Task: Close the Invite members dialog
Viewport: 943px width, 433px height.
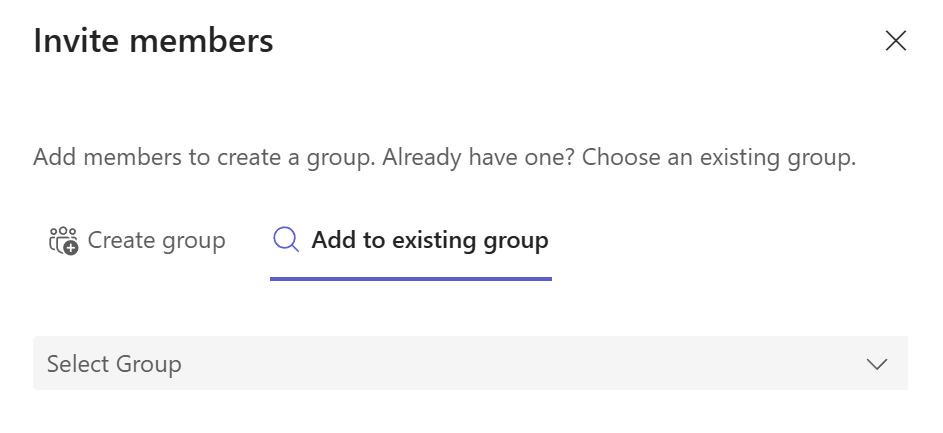Action: pos(895,41)
